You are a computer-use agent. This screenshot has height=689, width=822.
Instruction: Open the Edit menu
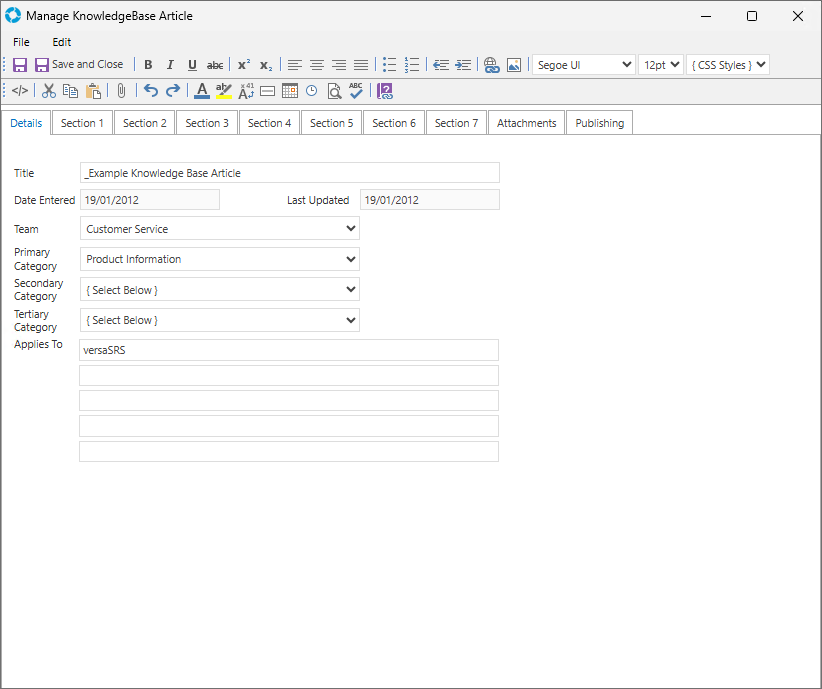pos(62,42)
